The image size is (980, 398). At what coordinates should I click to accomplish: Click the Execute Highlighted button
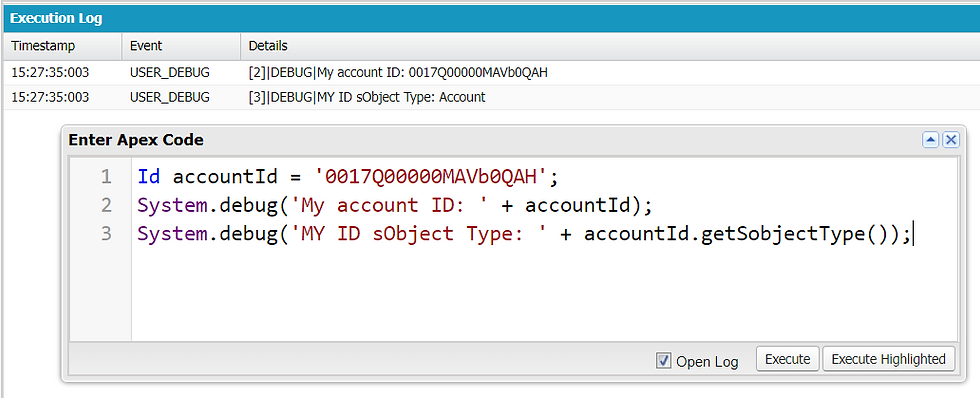pos(888,359)
